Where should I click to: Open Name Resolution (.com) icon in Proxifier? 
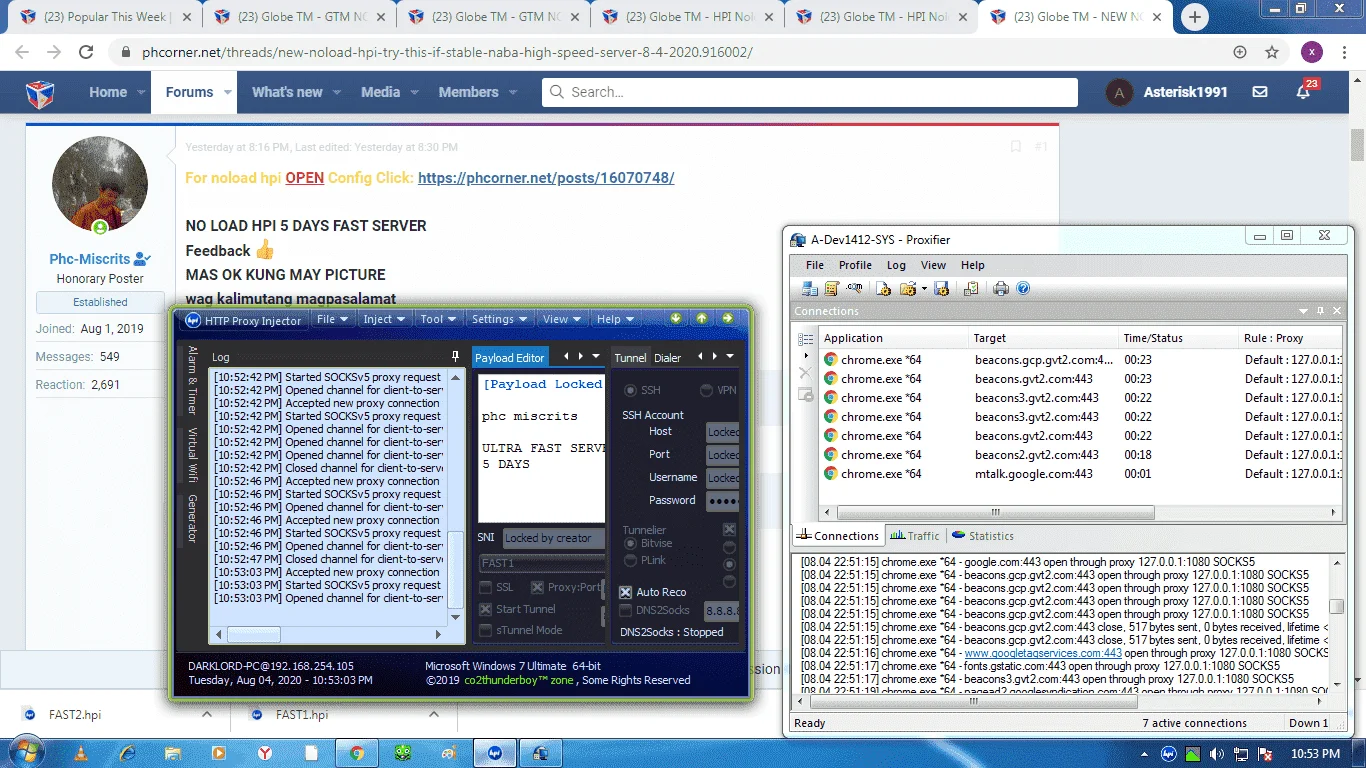(855, 288)
